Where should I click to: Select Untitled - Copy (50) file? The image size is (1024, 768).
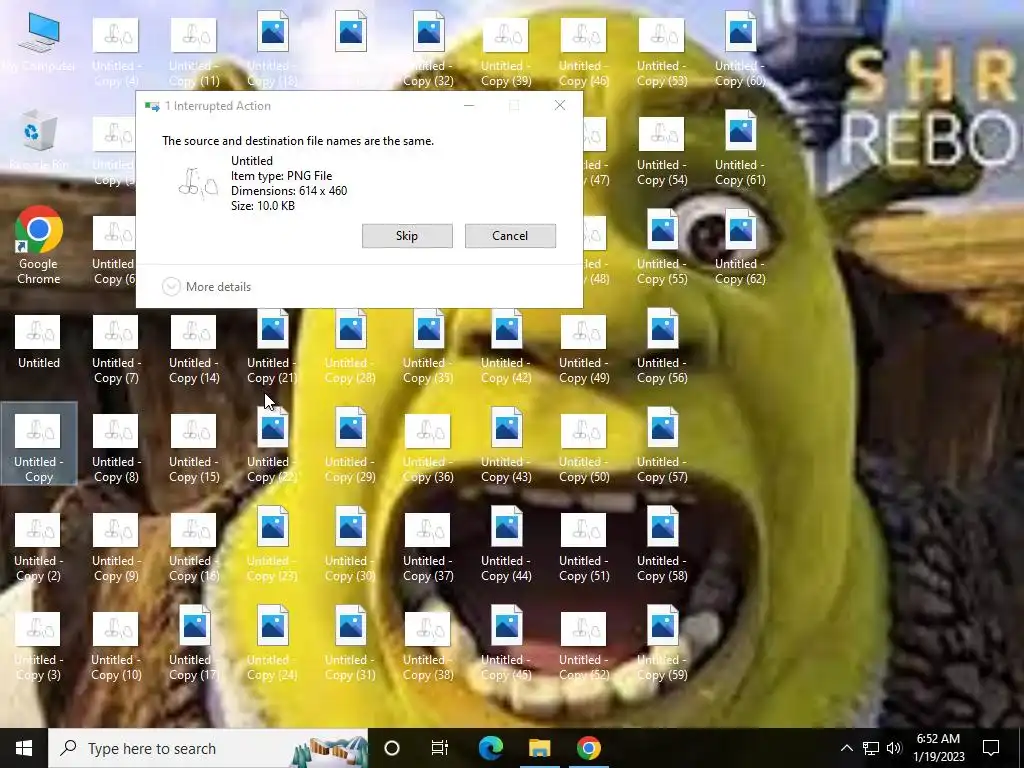click(584, 449)
